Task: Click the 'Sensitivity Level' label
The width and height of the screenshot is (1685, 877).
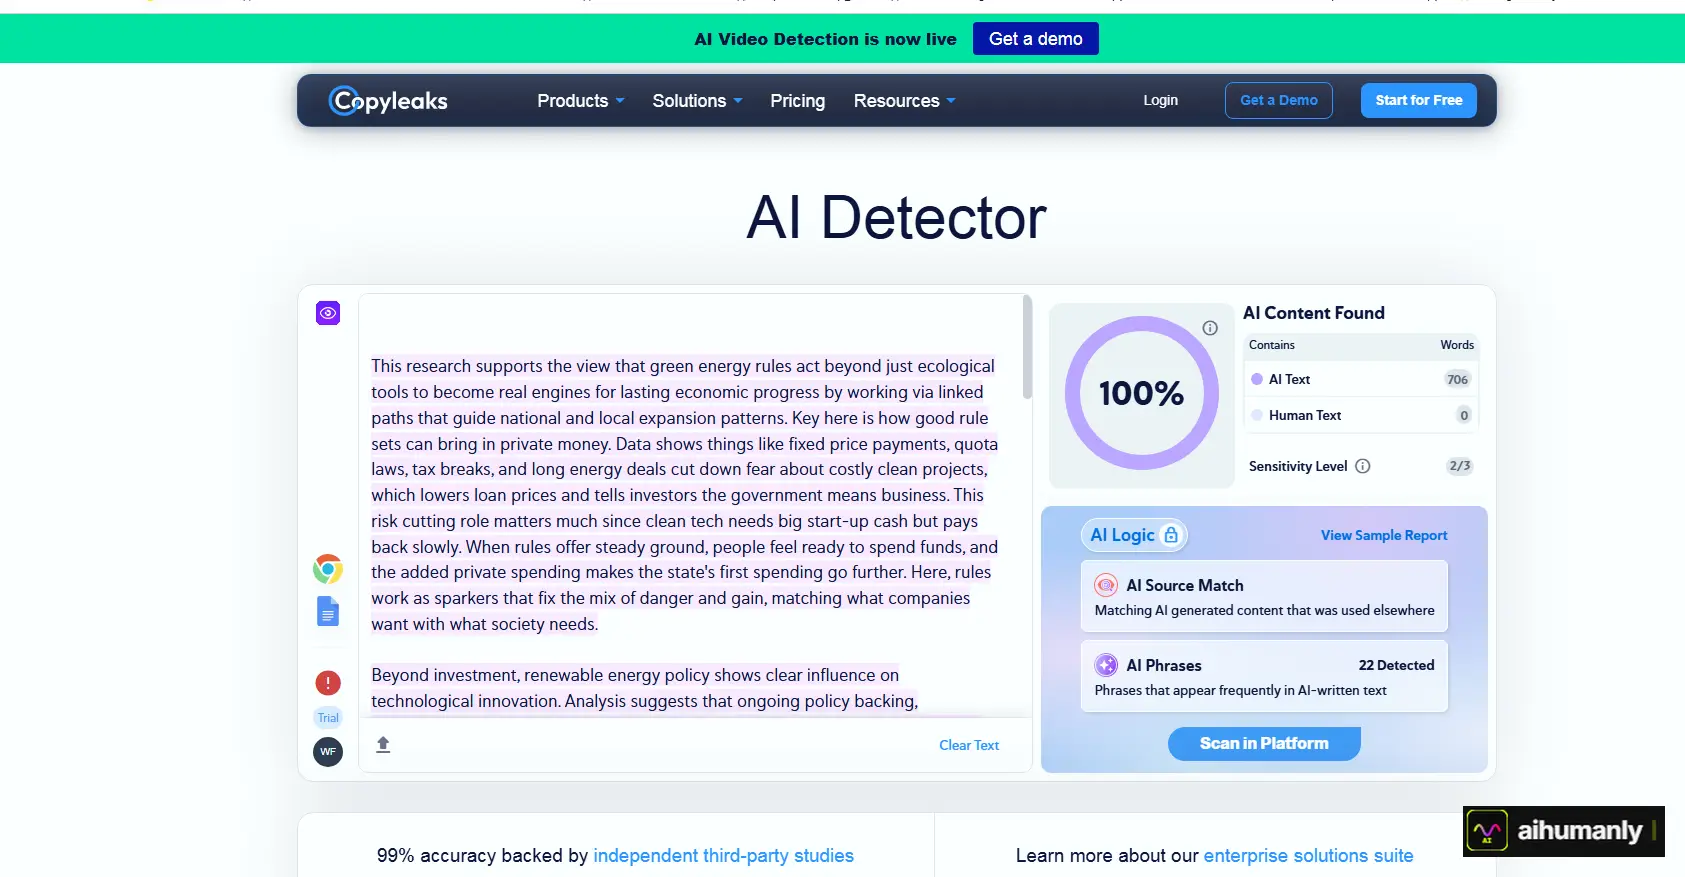Action: (x=1298, y=466)
